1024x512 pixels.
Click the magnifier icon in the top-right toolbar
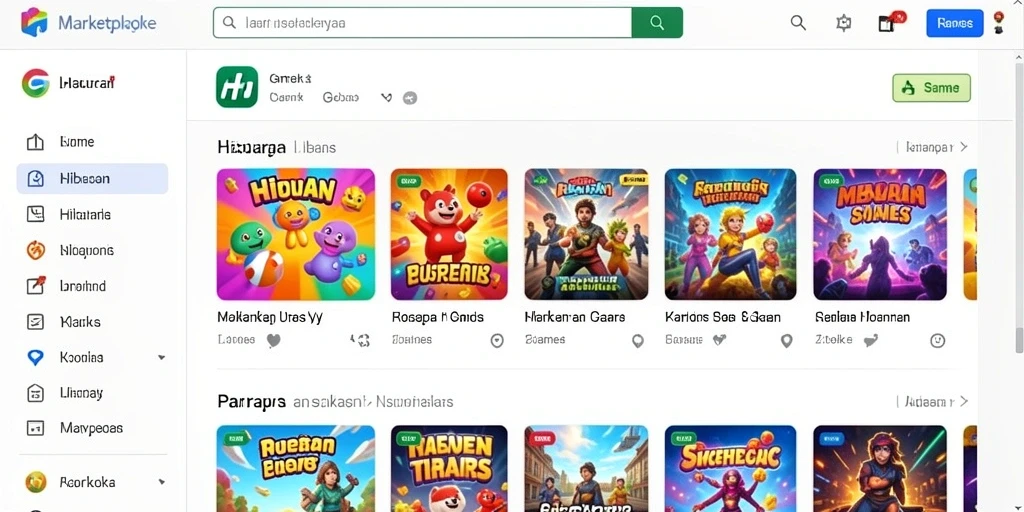pos(798,23)
